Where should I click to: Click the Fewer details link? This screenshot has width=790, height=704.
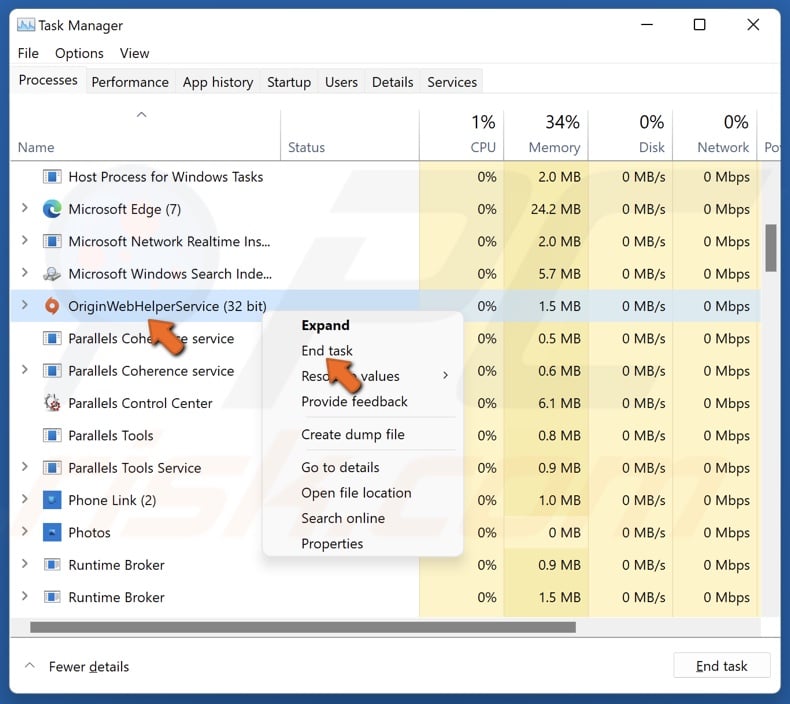click(x=89, y=666)
